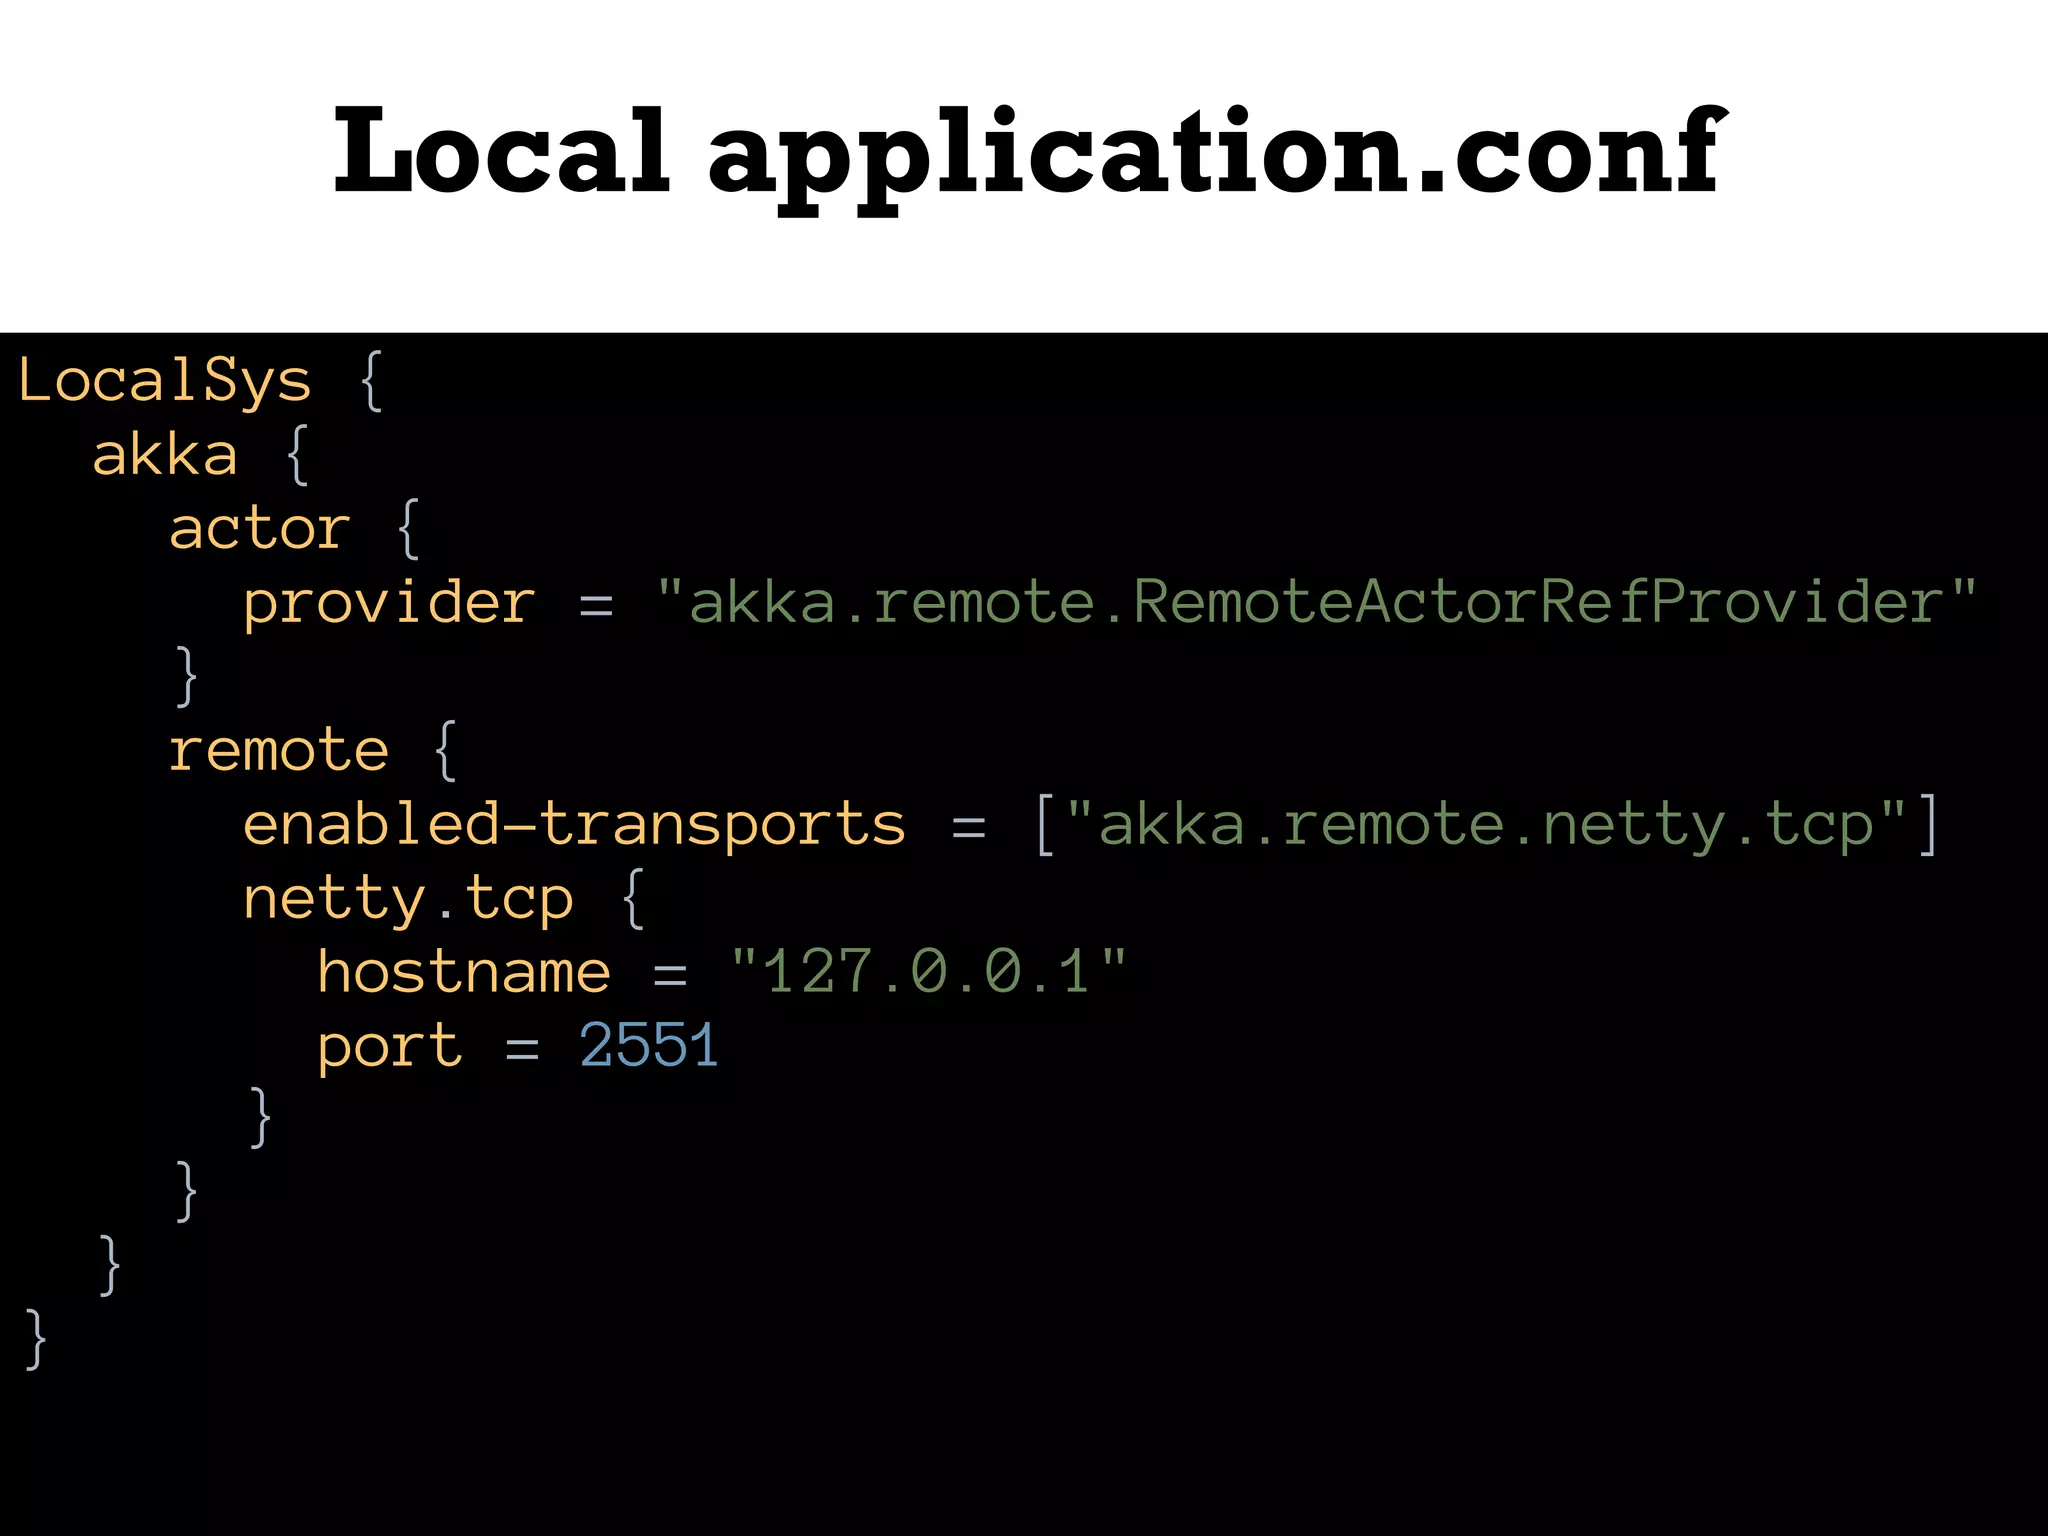Click the 'netty.tcp' block name
The image size is (2048, 1536).
coord(408,899)
